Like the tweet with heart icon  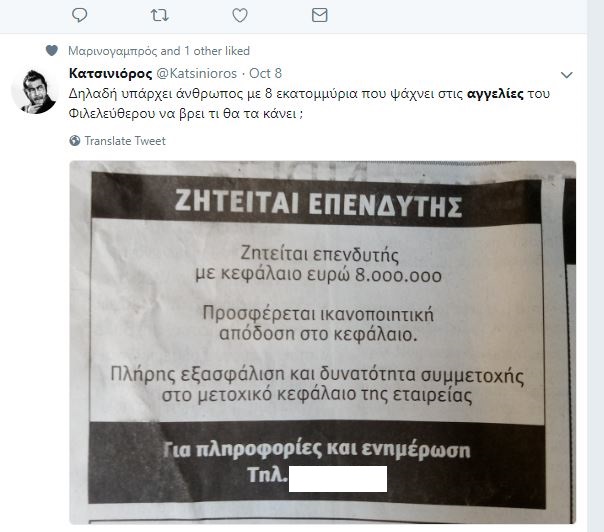pyautogui.click(x=240, y=15)
